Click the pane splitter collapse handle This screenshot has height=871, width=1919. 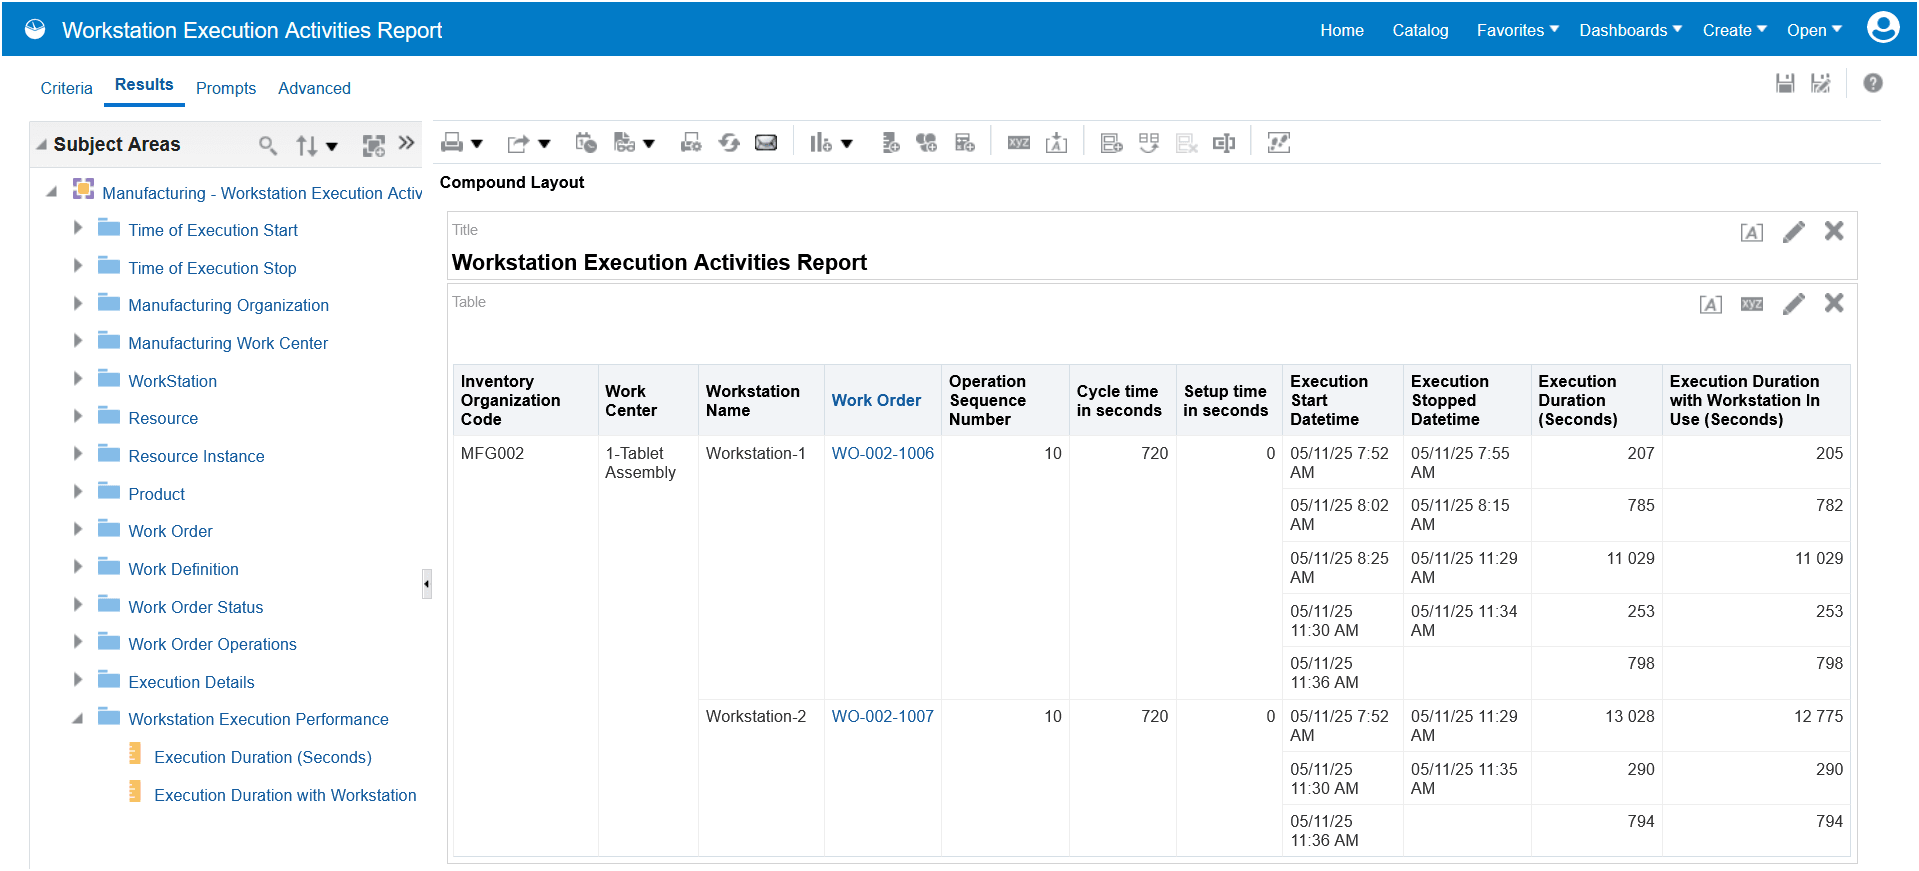[427, 584]
